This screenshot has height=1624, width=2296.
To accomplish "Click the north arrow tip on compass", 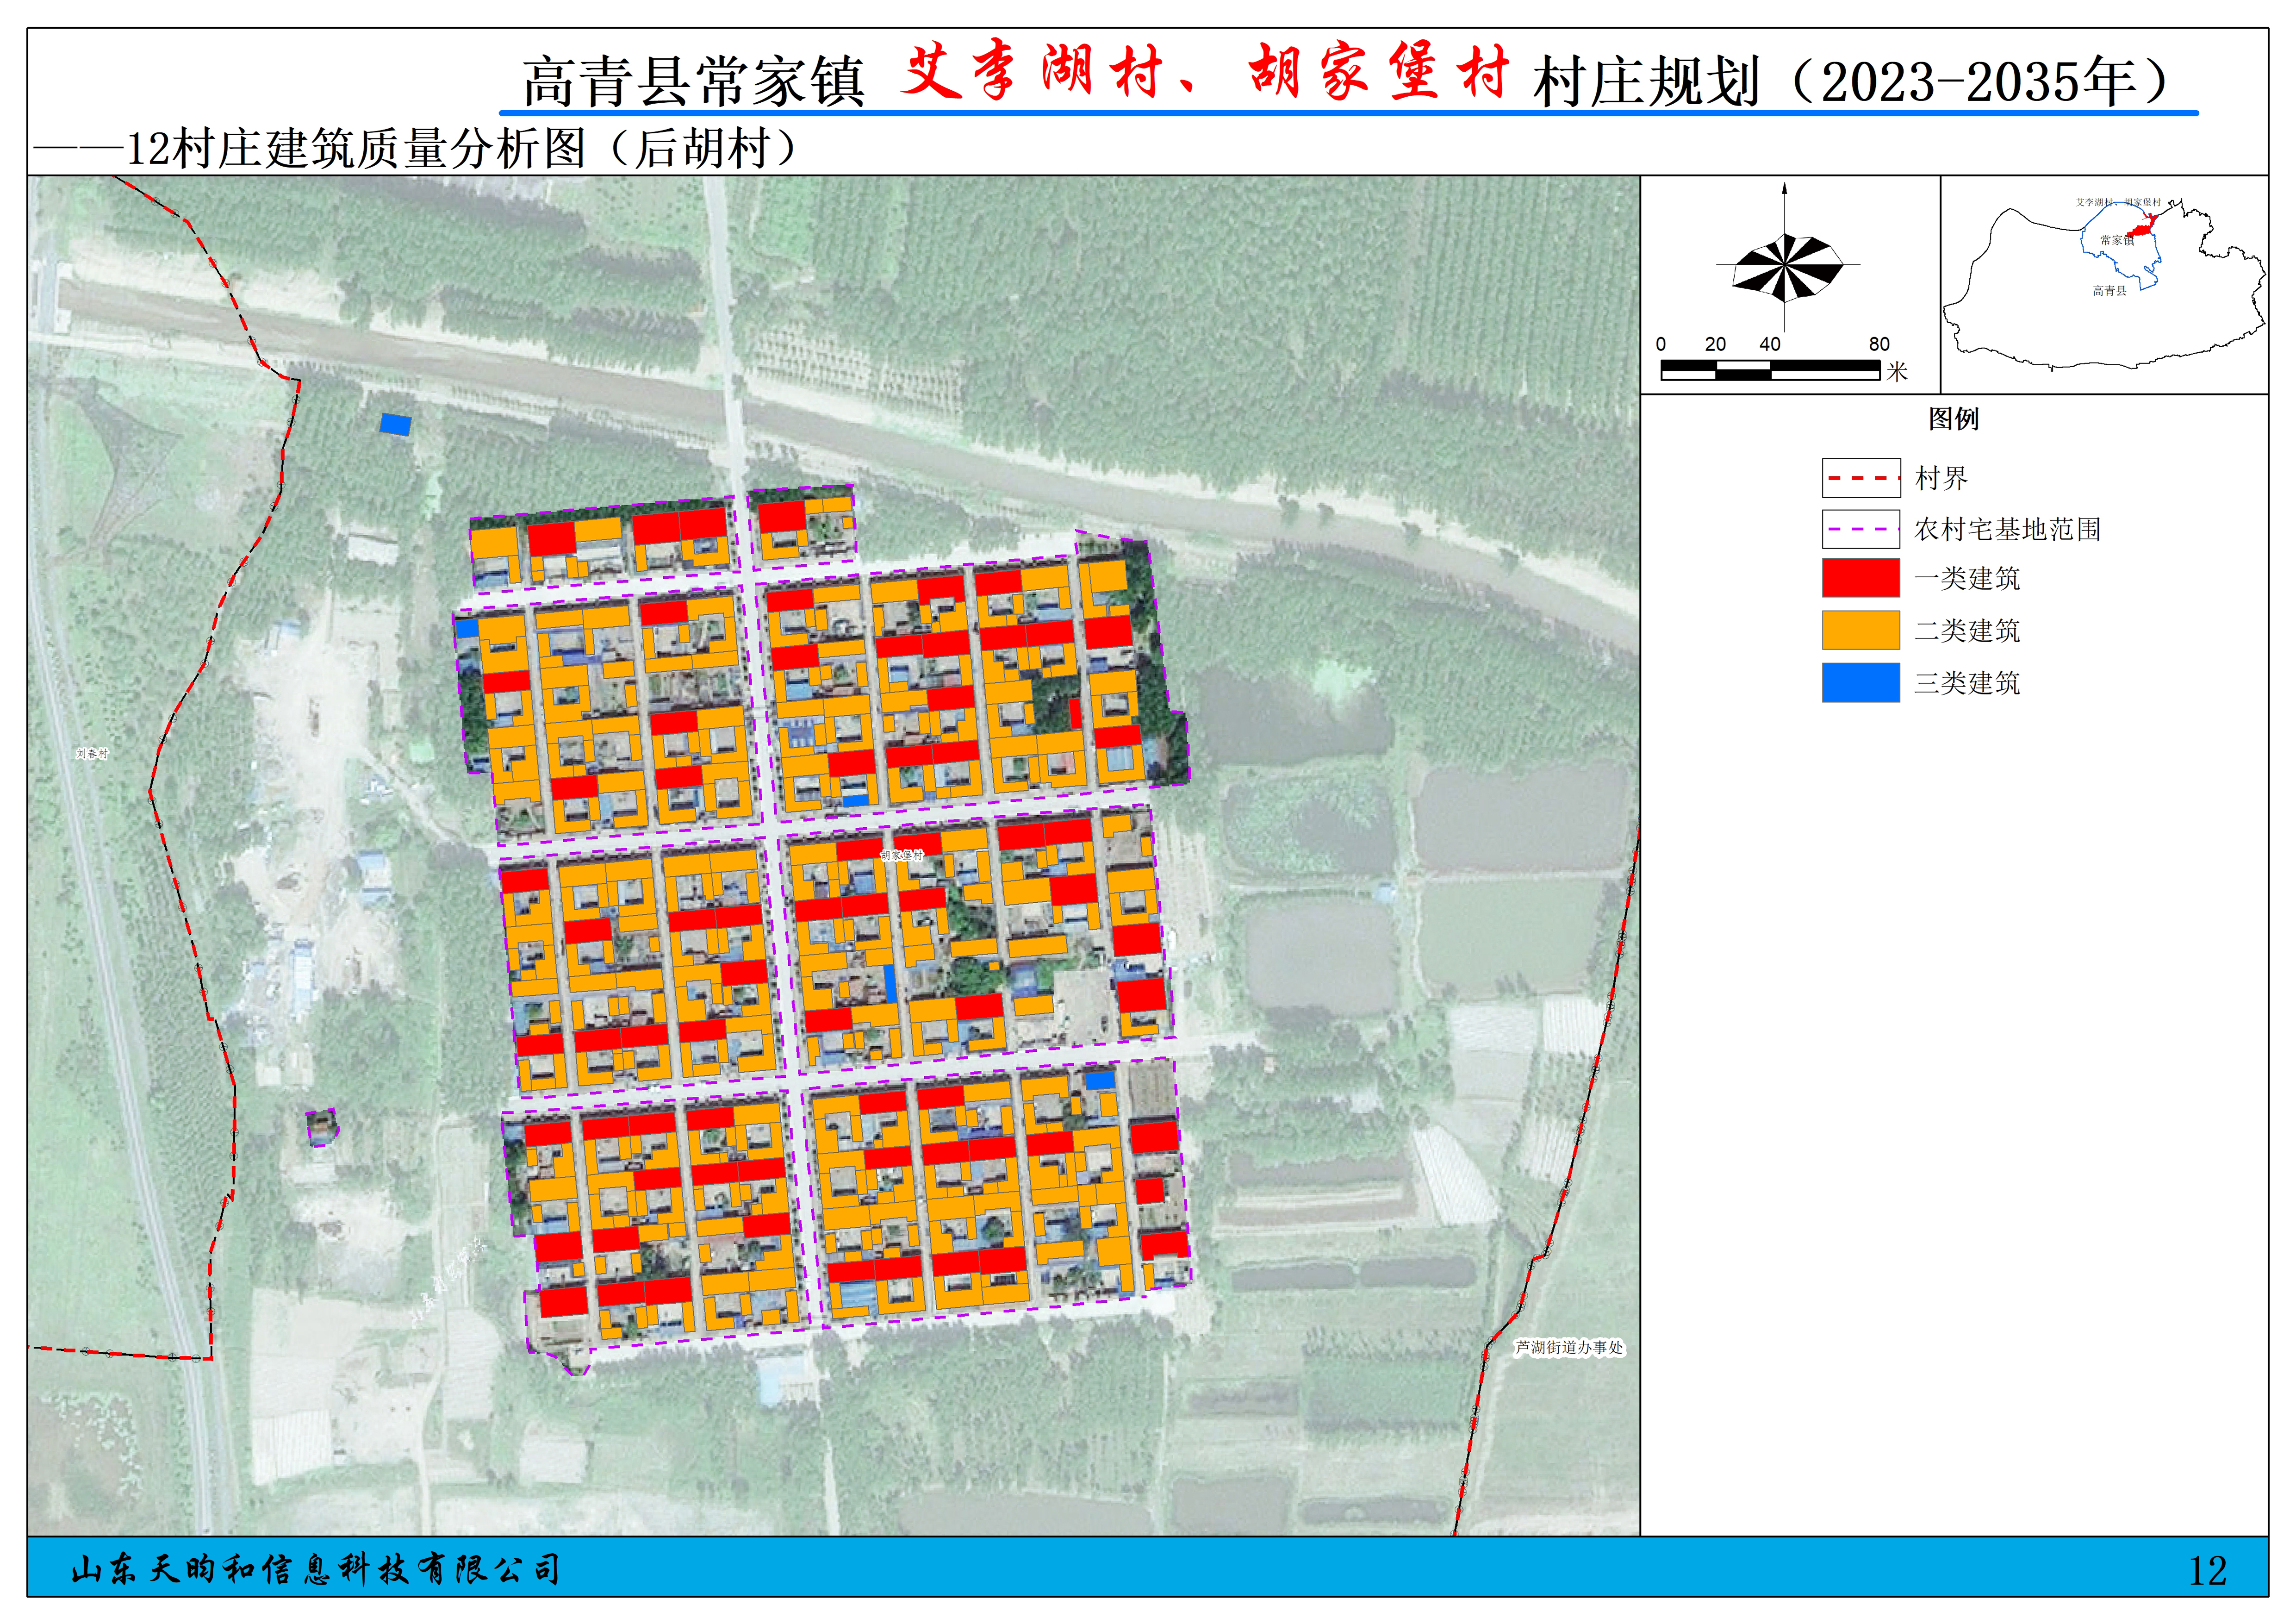I will coord(1785,187).
